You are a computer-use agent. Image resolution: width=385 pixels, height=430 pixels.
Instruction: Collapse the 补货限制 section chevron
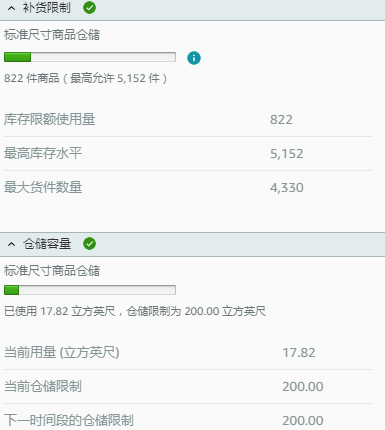coord(11,8)
